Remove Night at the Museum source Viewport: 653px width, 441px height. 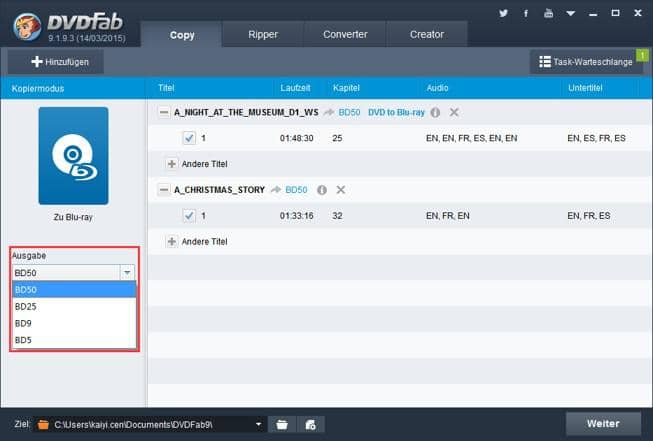pos(454,112)
